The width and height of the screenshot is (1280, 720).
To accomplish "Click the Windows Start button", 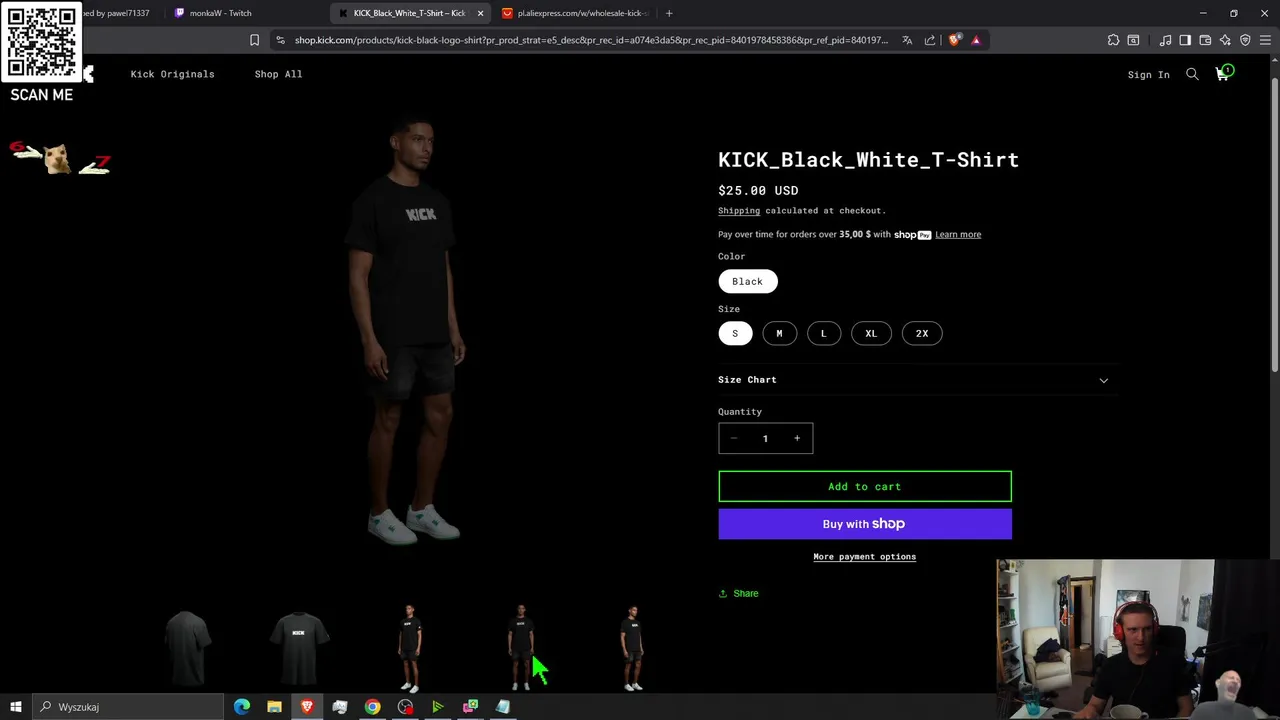I will pyautogui.click(x=16, y=707).
